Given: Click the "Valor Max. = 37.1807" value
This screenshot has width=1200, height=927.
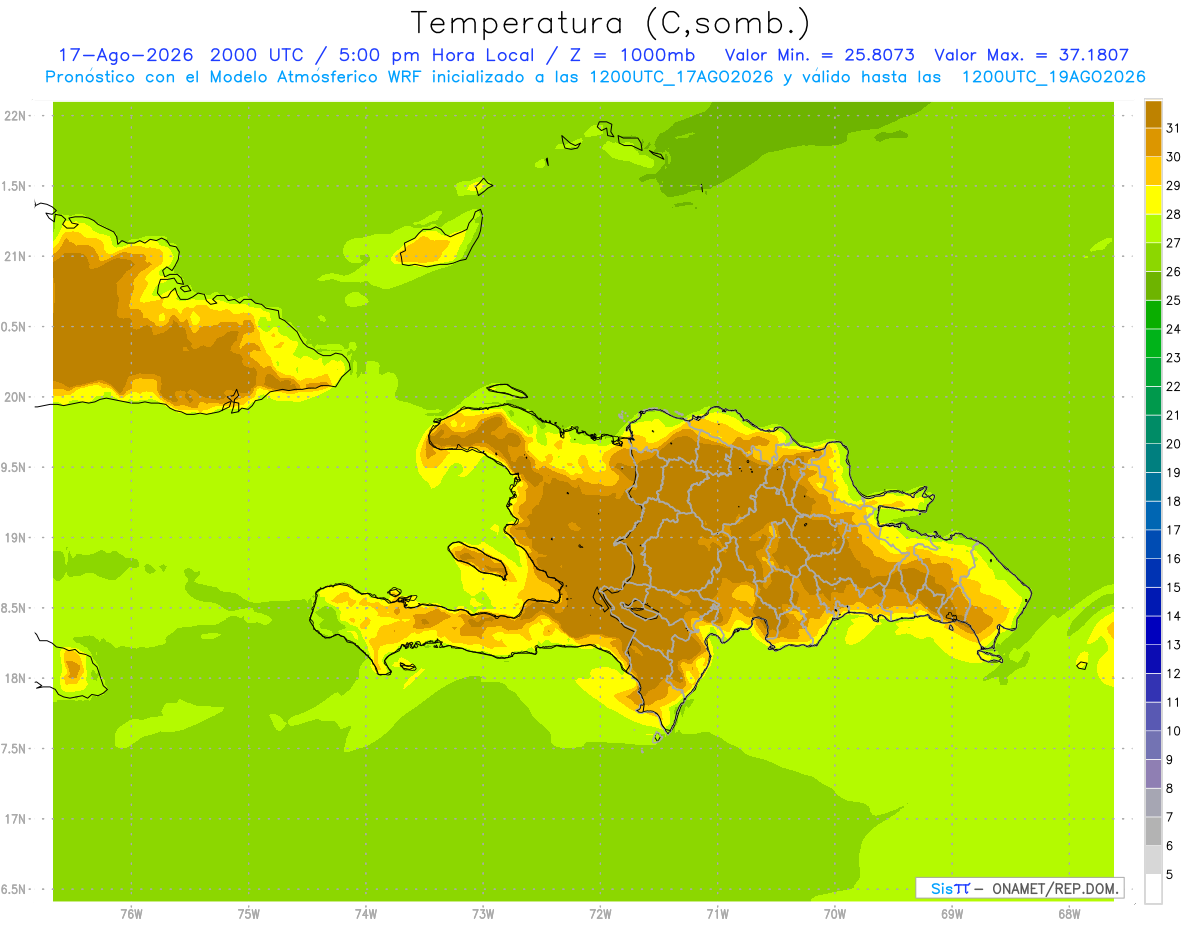Looking at the screenshot, I should [x=1031, y=55].
